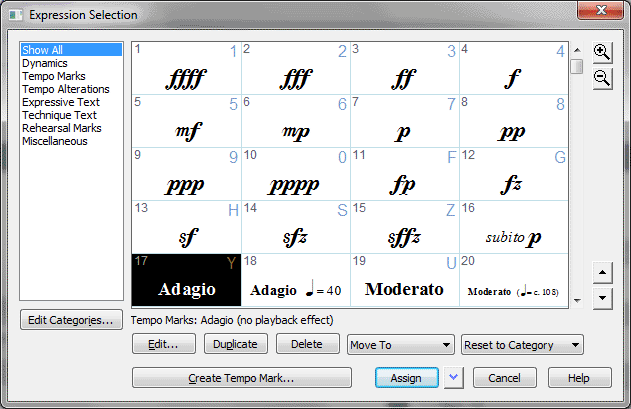Click the Help button
Screen dimensions: 631x409
coord(579,378)
